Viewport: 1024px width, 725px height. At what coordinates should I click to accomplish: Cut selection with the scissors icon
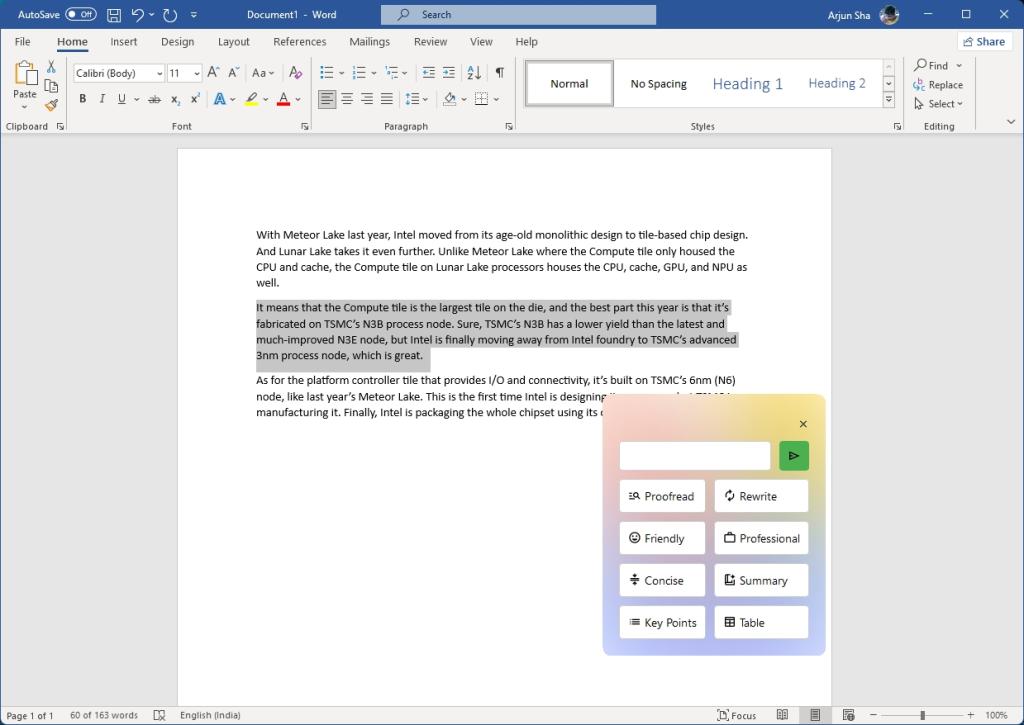coord(51,66)
